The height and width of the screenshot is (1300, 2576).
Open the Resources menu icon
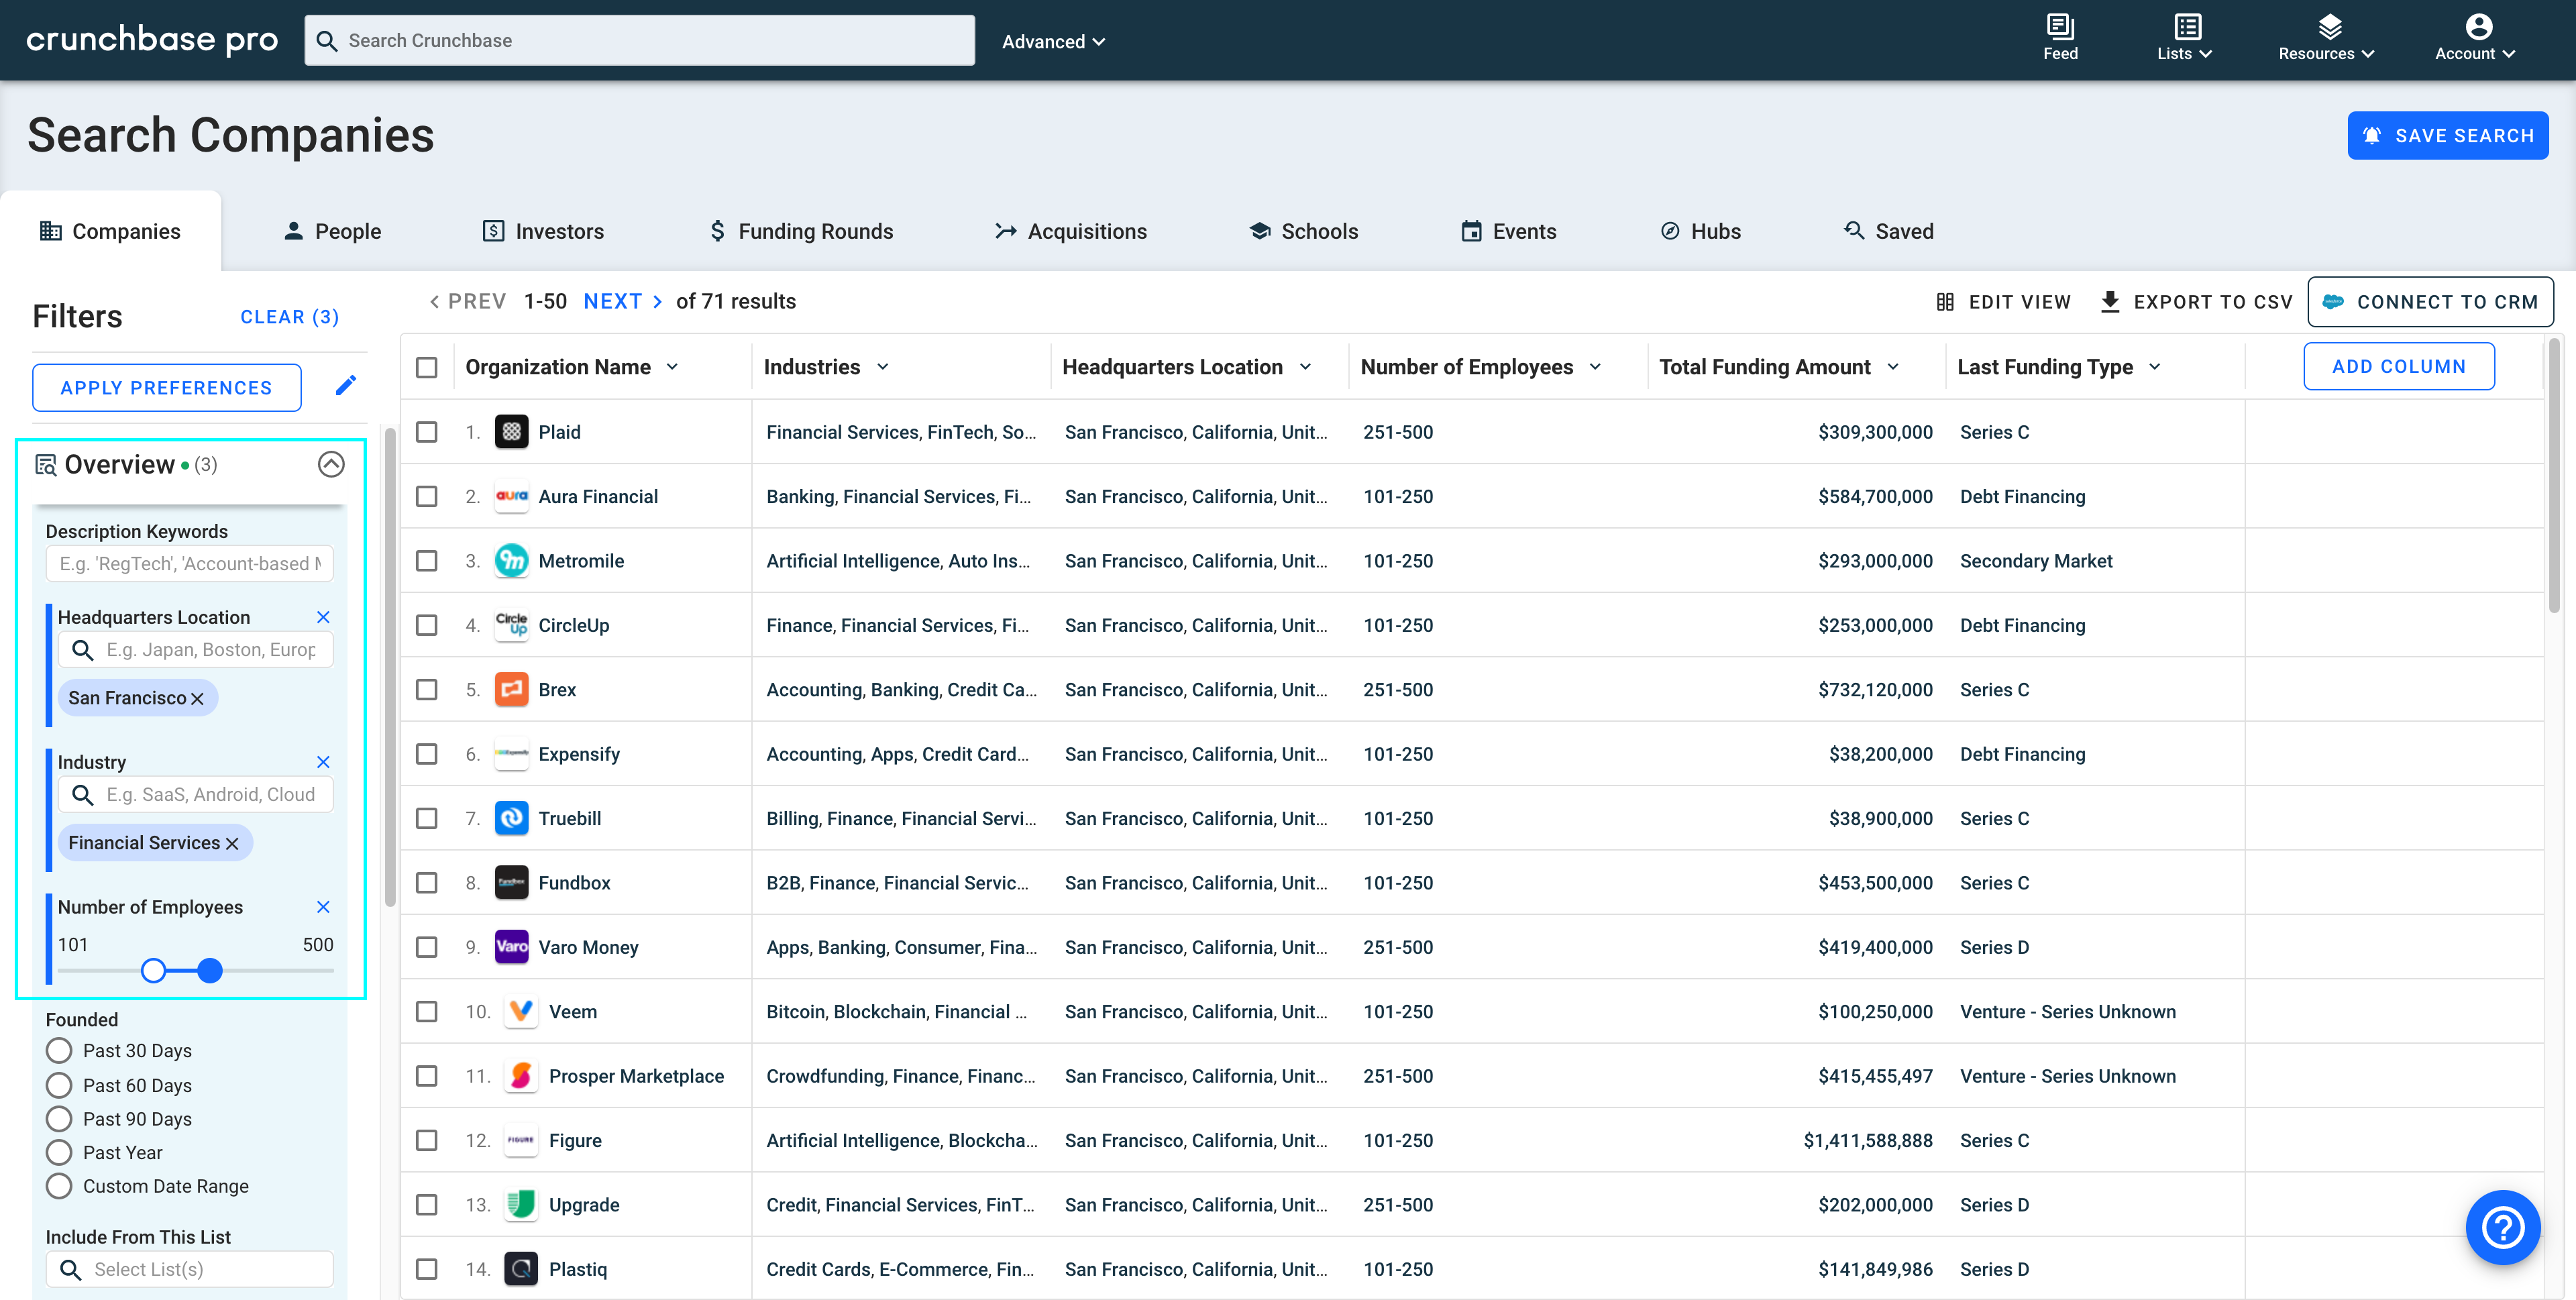click(x=2330, y=27)
